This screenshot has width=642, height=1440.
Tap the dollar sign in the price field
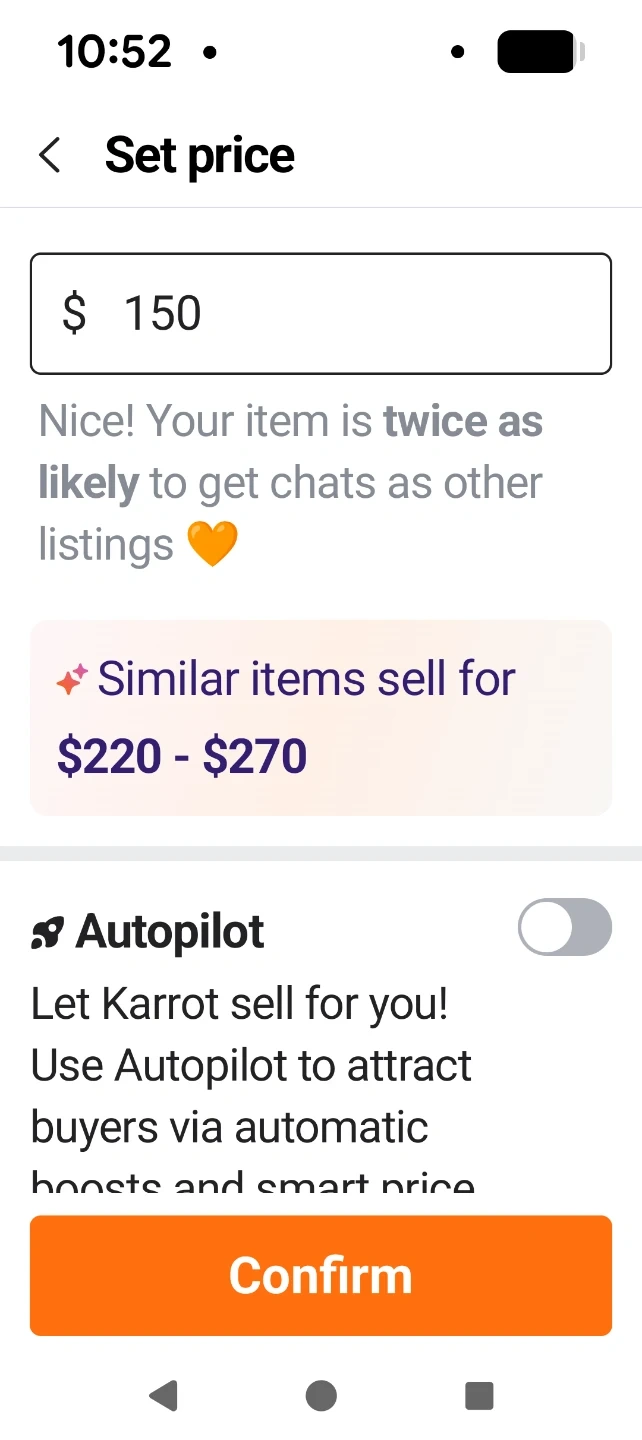[x=74, y=313]
